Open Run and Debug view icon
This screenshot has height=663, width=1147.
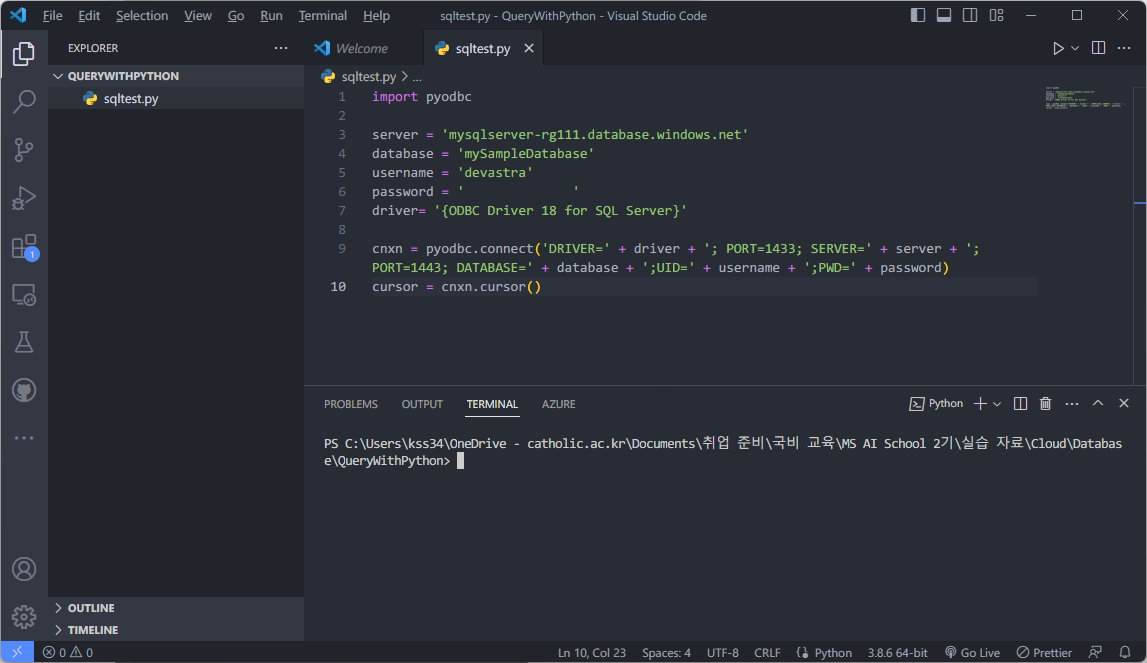point(24,198)
